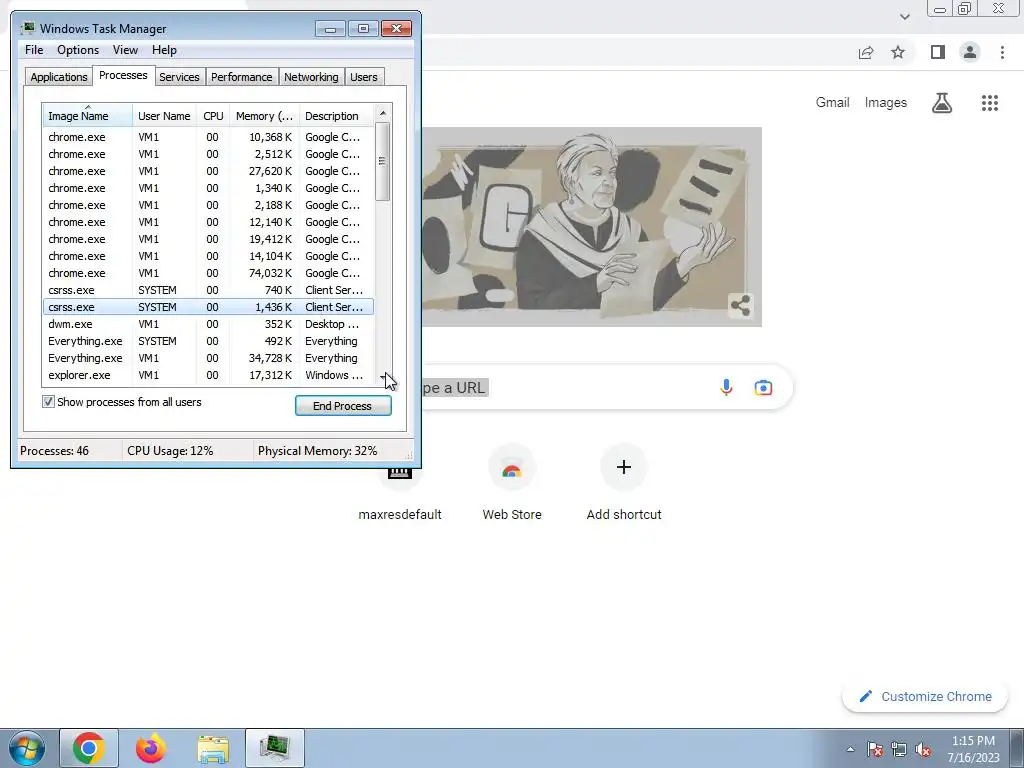This screenshot has height=768, width=1024.
Task: Sort by User Name column header
Action: 164,116
